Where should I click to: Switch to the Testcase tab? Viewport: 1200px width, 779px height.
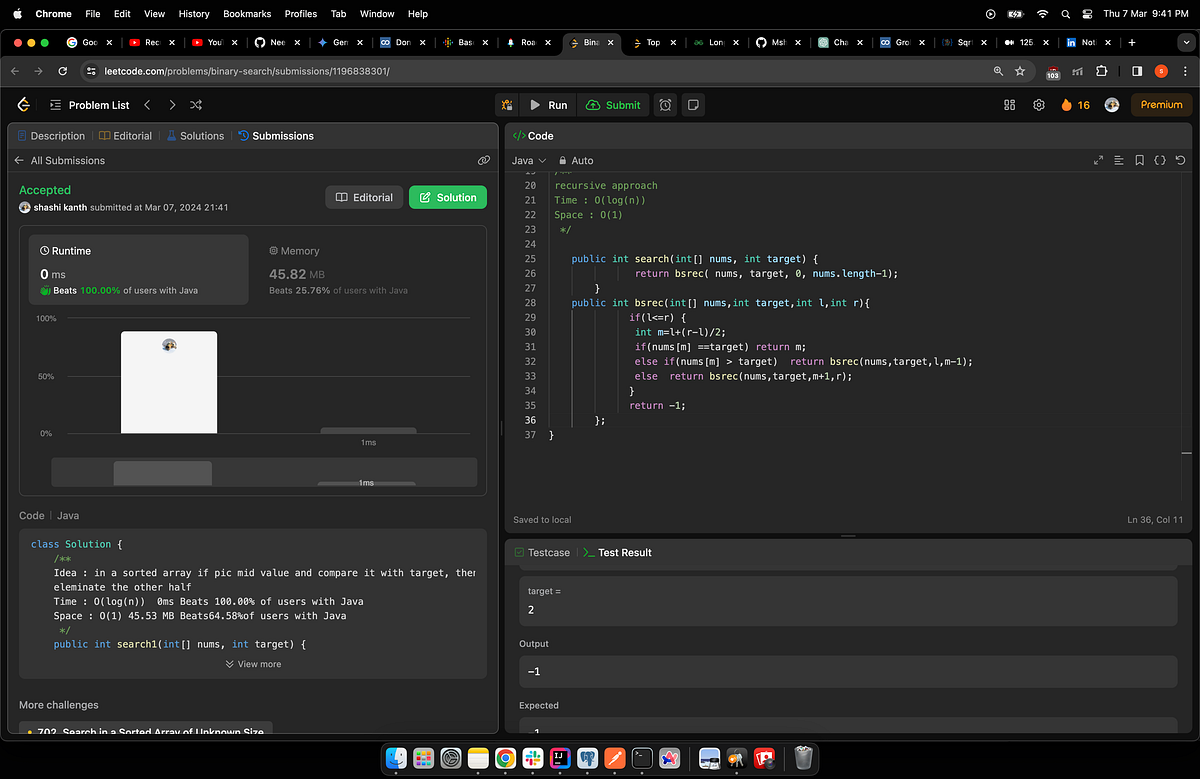[542, 552]
